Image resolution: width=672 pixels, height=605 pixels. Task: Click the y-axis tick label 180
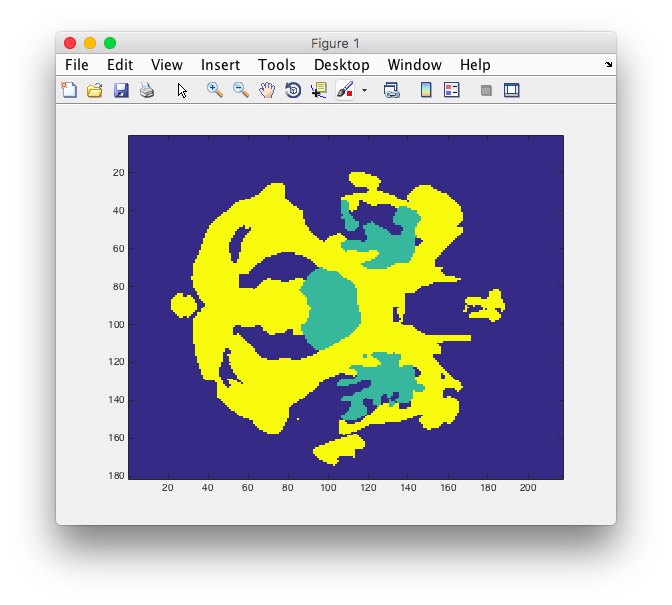[x=116, y=476]
